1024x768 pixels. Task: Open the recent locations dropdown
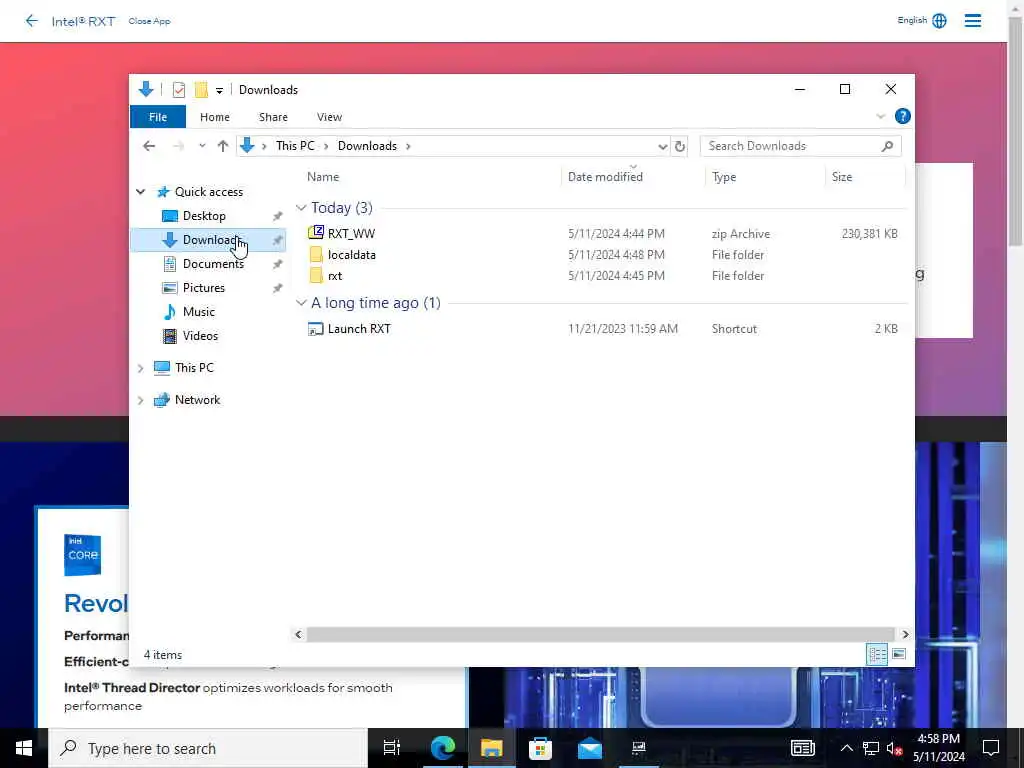(202, 146)
